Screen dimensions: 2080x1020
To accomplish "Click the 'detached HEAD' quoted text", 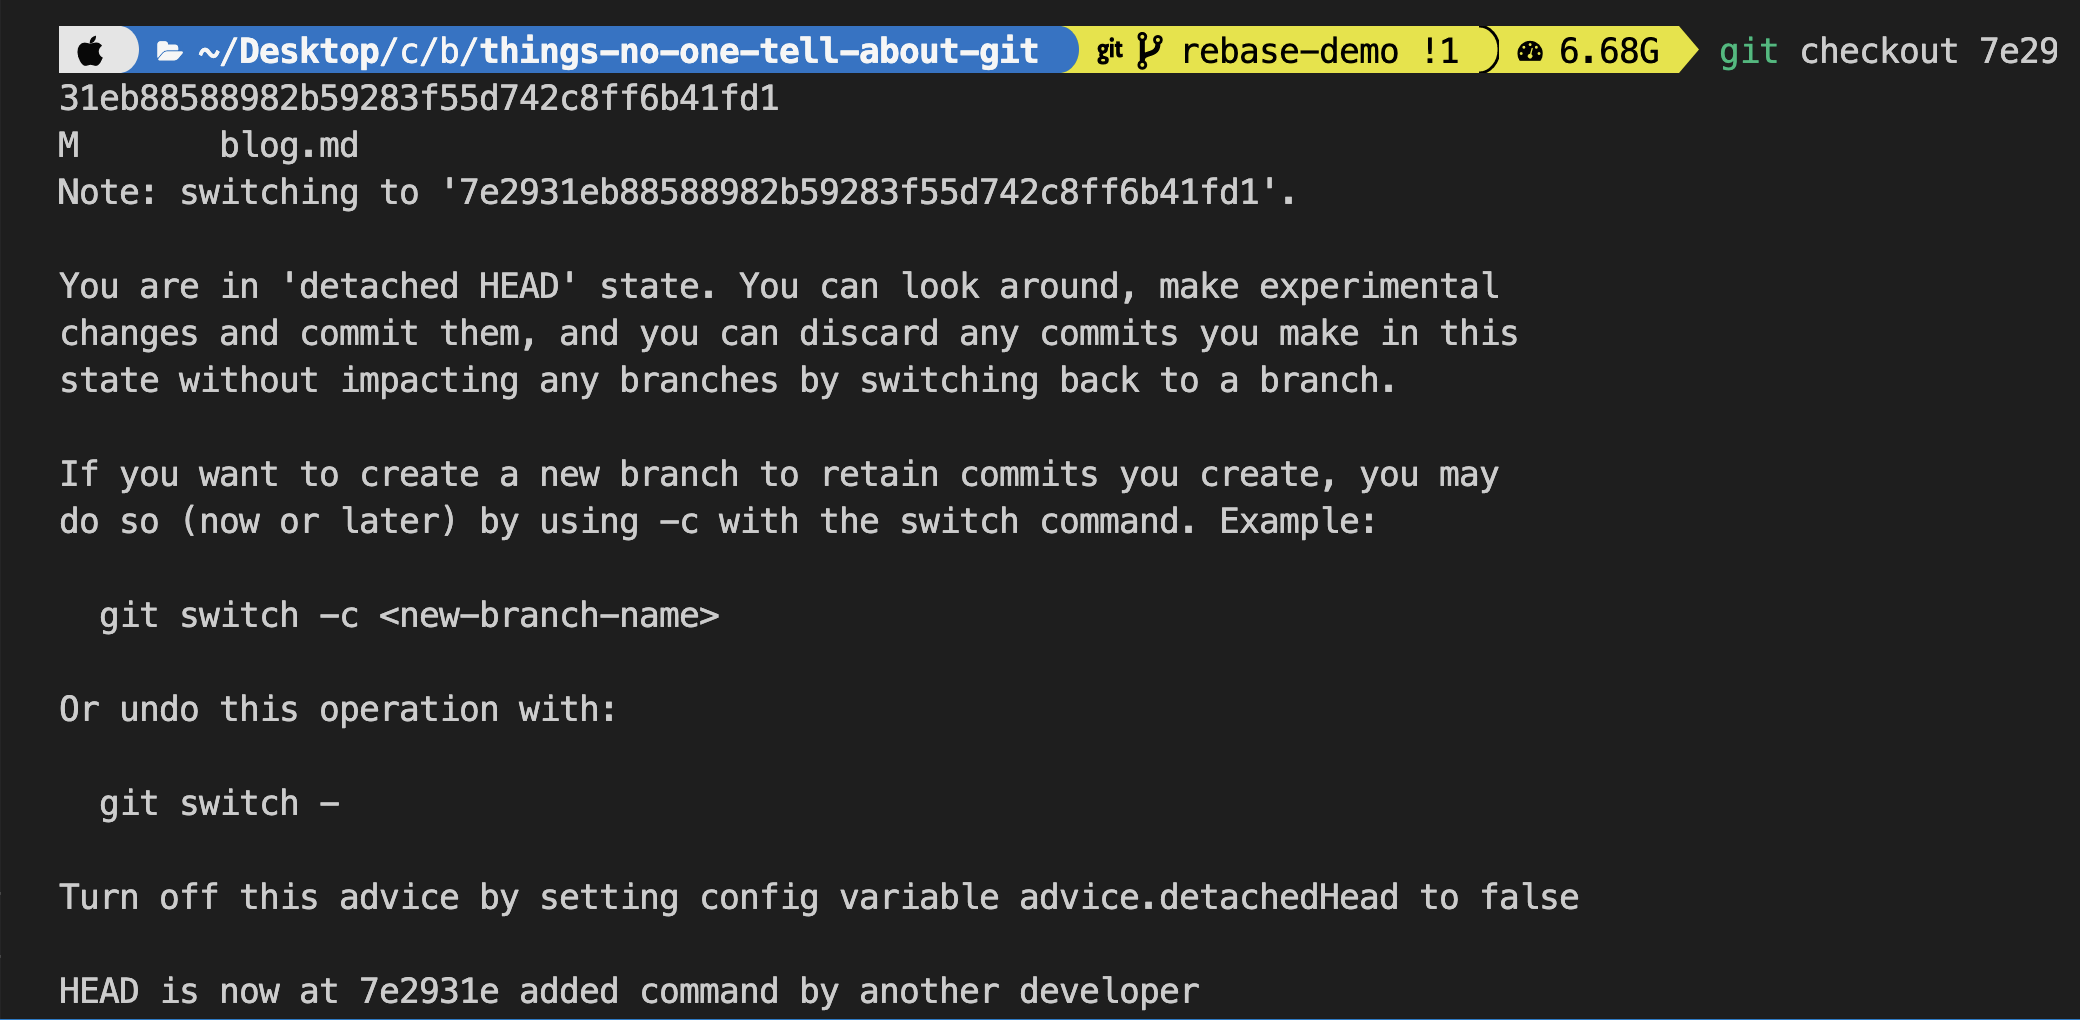I will pos(429,286).
